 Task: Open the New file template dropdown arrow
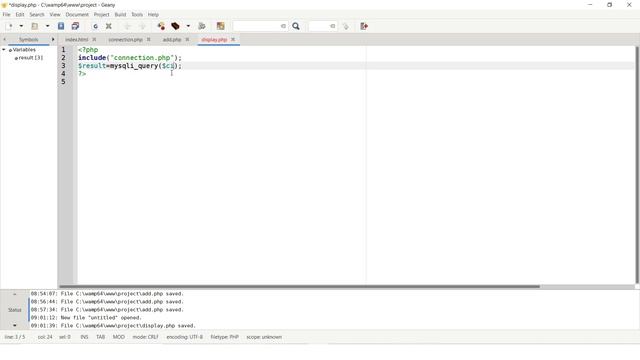tap(21, 26)
